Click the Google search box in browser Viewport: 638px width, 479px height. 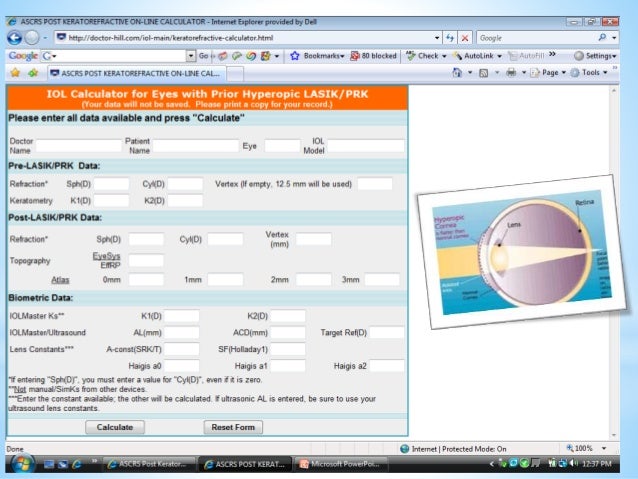click(x=537, y=38)
